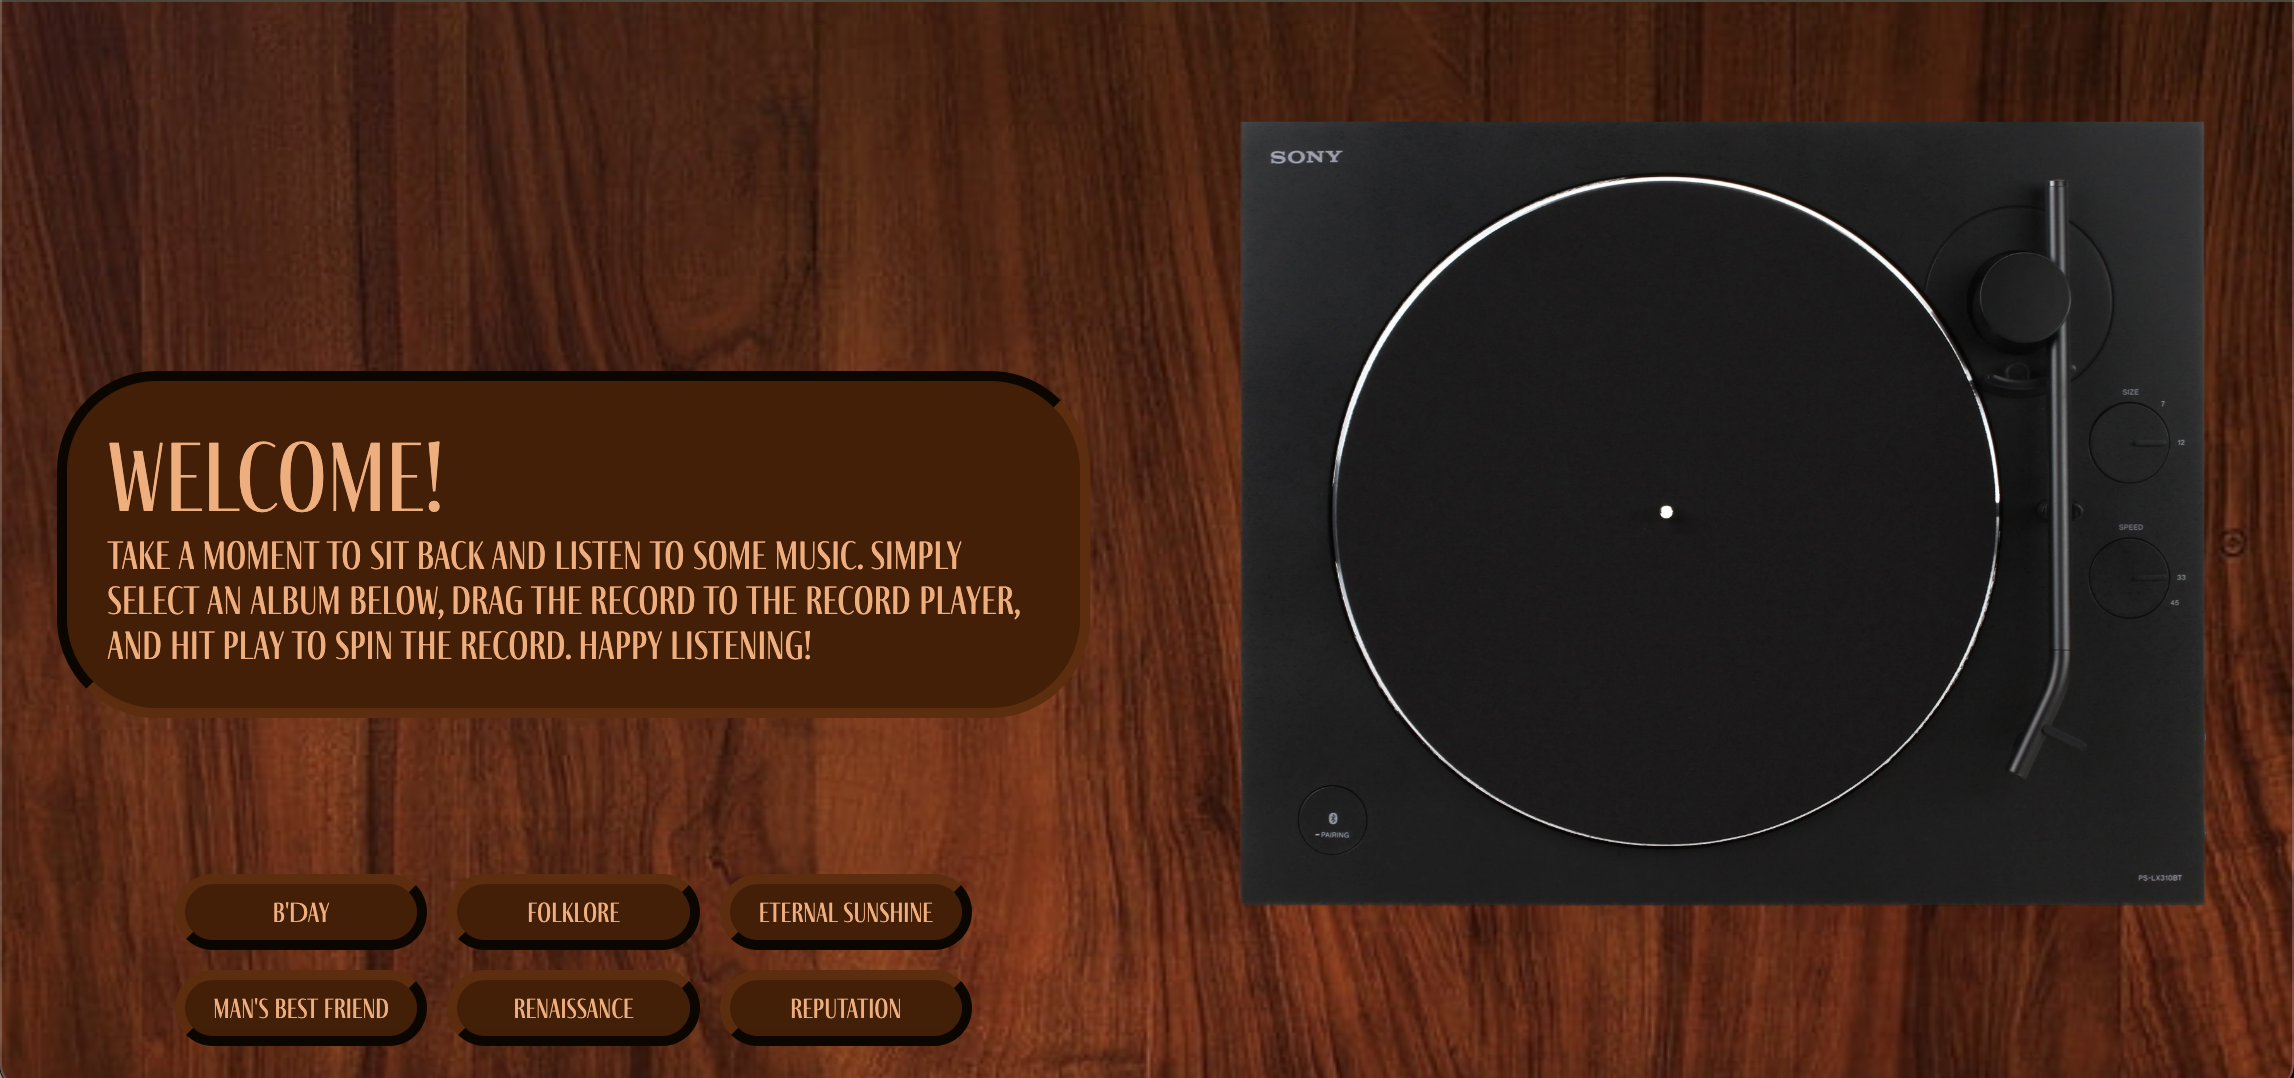Select the Renaissance album button
Screen dimensions: 2294x1078
point(573,1008)
